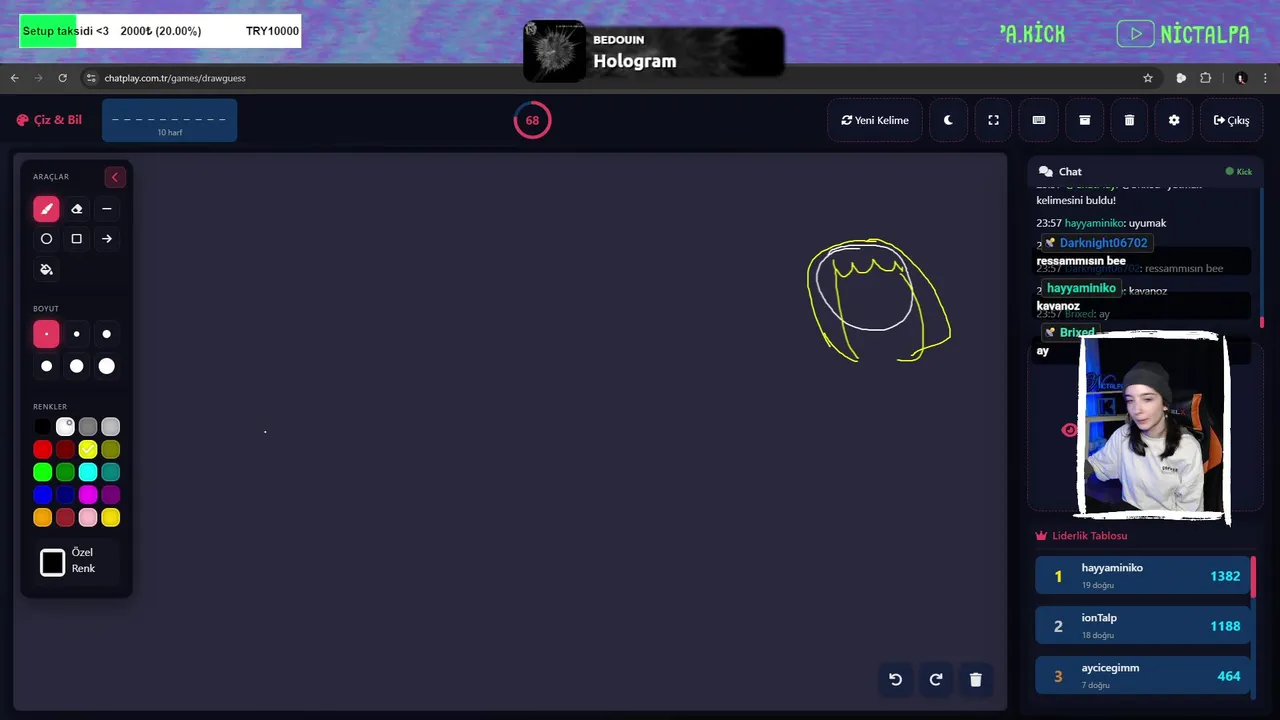
Task: Pick the bright blue color swatch
Action: point(42,495)
